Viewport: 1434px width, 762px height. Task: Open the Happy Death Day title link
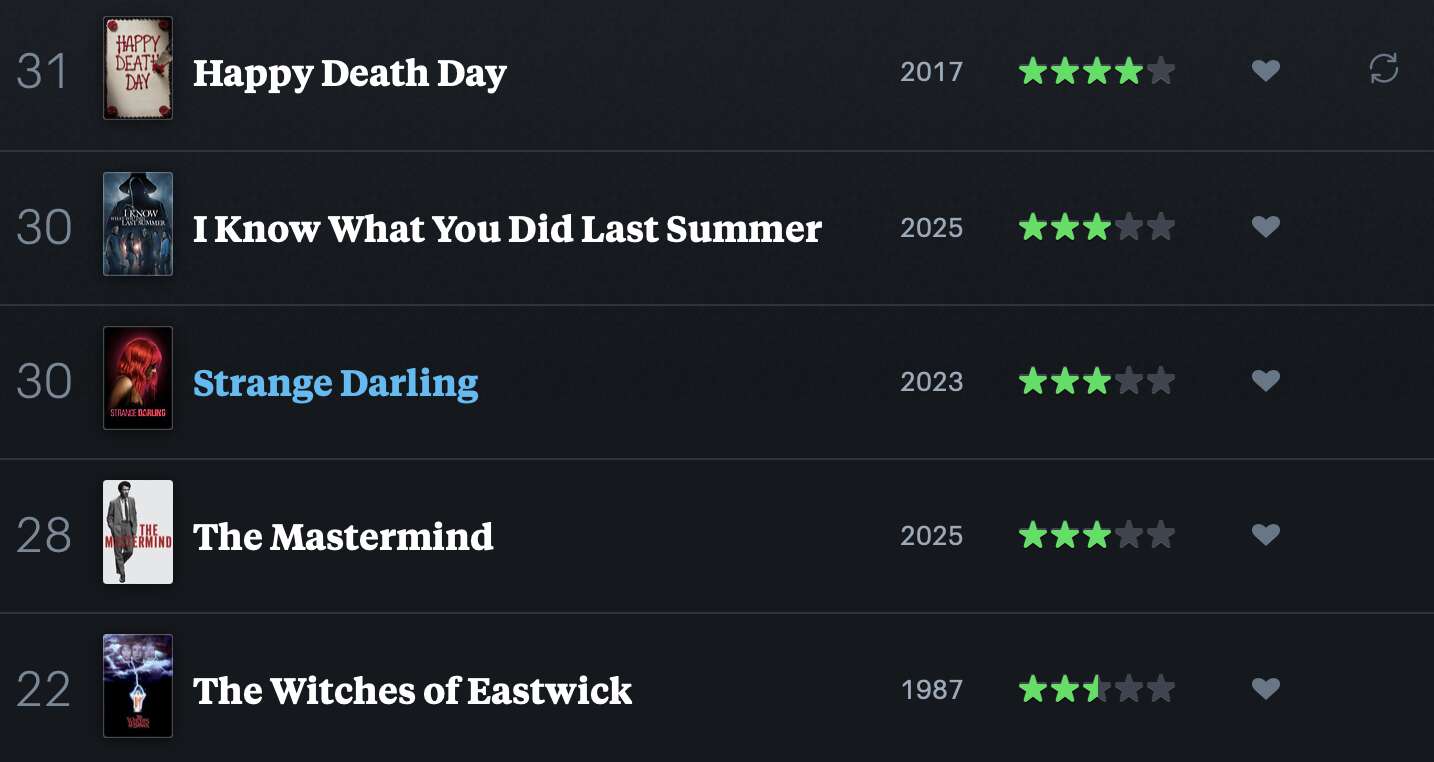tap(349, 73)
